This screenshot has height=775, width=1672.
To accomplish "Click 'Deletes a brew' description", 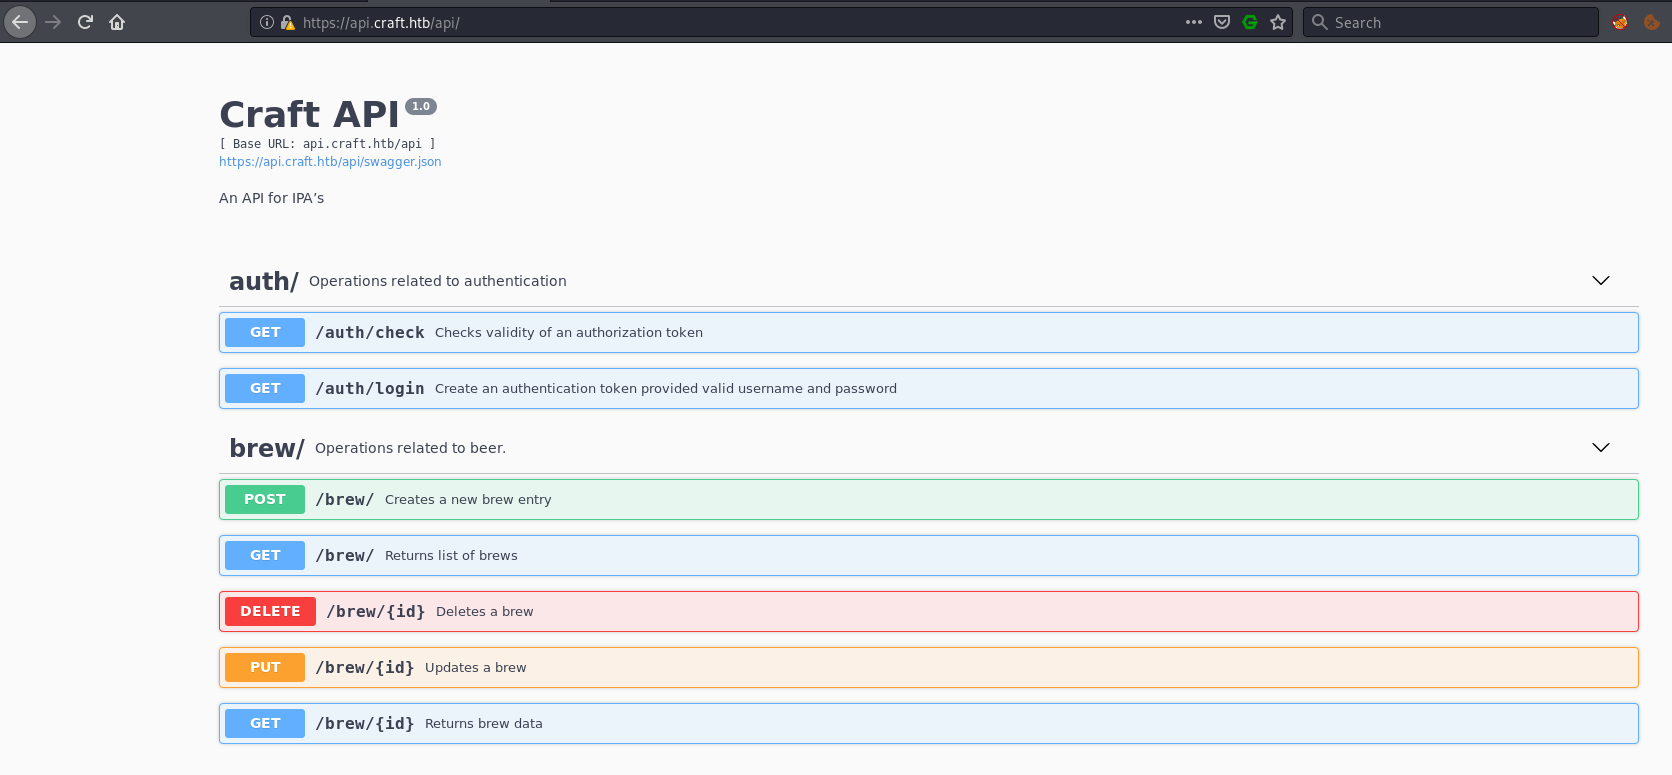I will pyautogui.click(x=485, y=611).
